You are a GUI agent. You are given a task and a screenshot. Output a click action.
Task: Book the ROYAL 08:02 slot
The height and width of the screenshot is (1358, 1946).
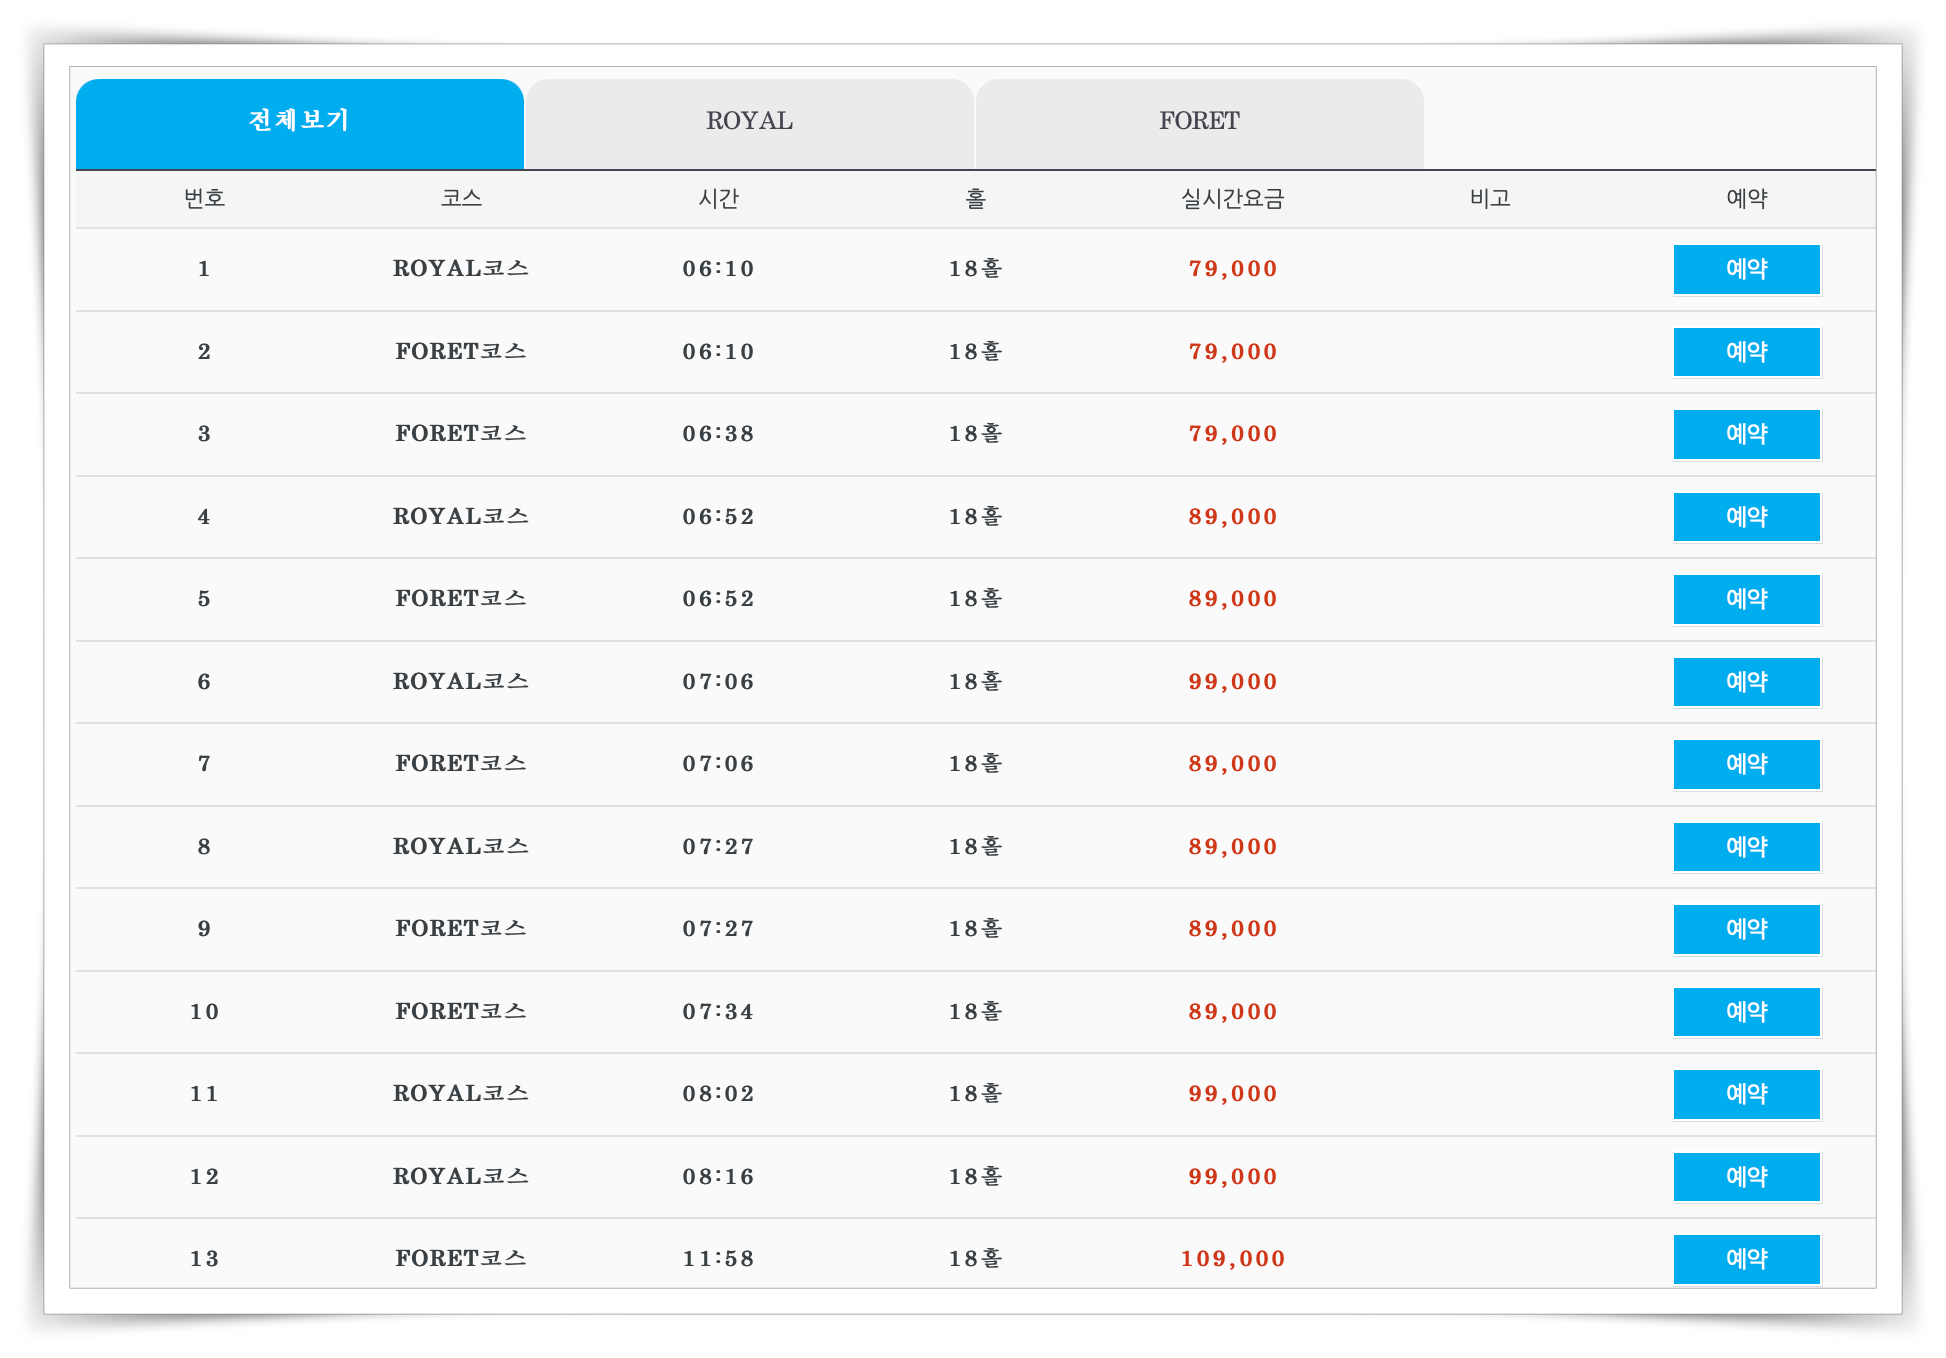pos(1746,1094)
